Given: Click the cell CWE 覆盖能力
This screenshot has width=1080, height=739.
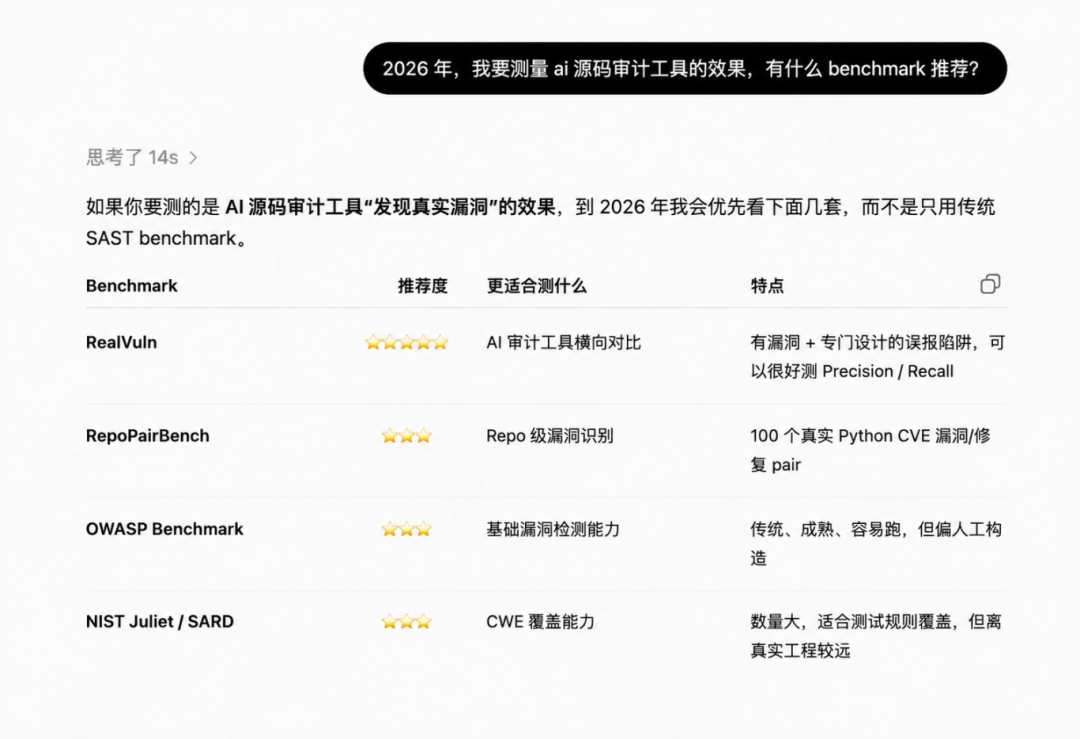Looking at the screenshot, I should pos(540,621).
